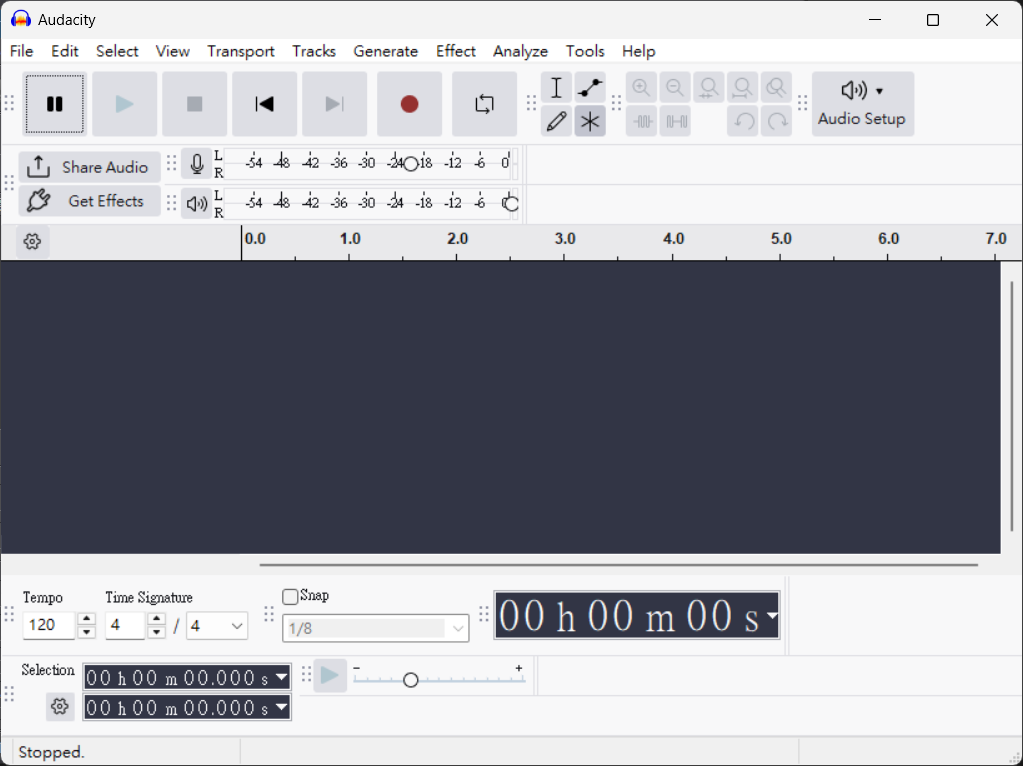Expand the time signature denominator dropdown
This screenshot has width=1023, height=766.
237,626
